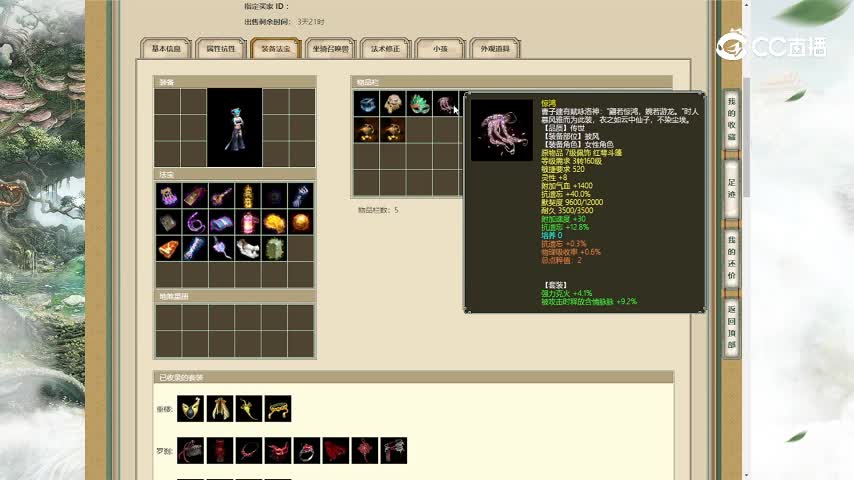Click the ruby ring in 罗刹 row
854x480 pixels.
(x=307, y=451)
